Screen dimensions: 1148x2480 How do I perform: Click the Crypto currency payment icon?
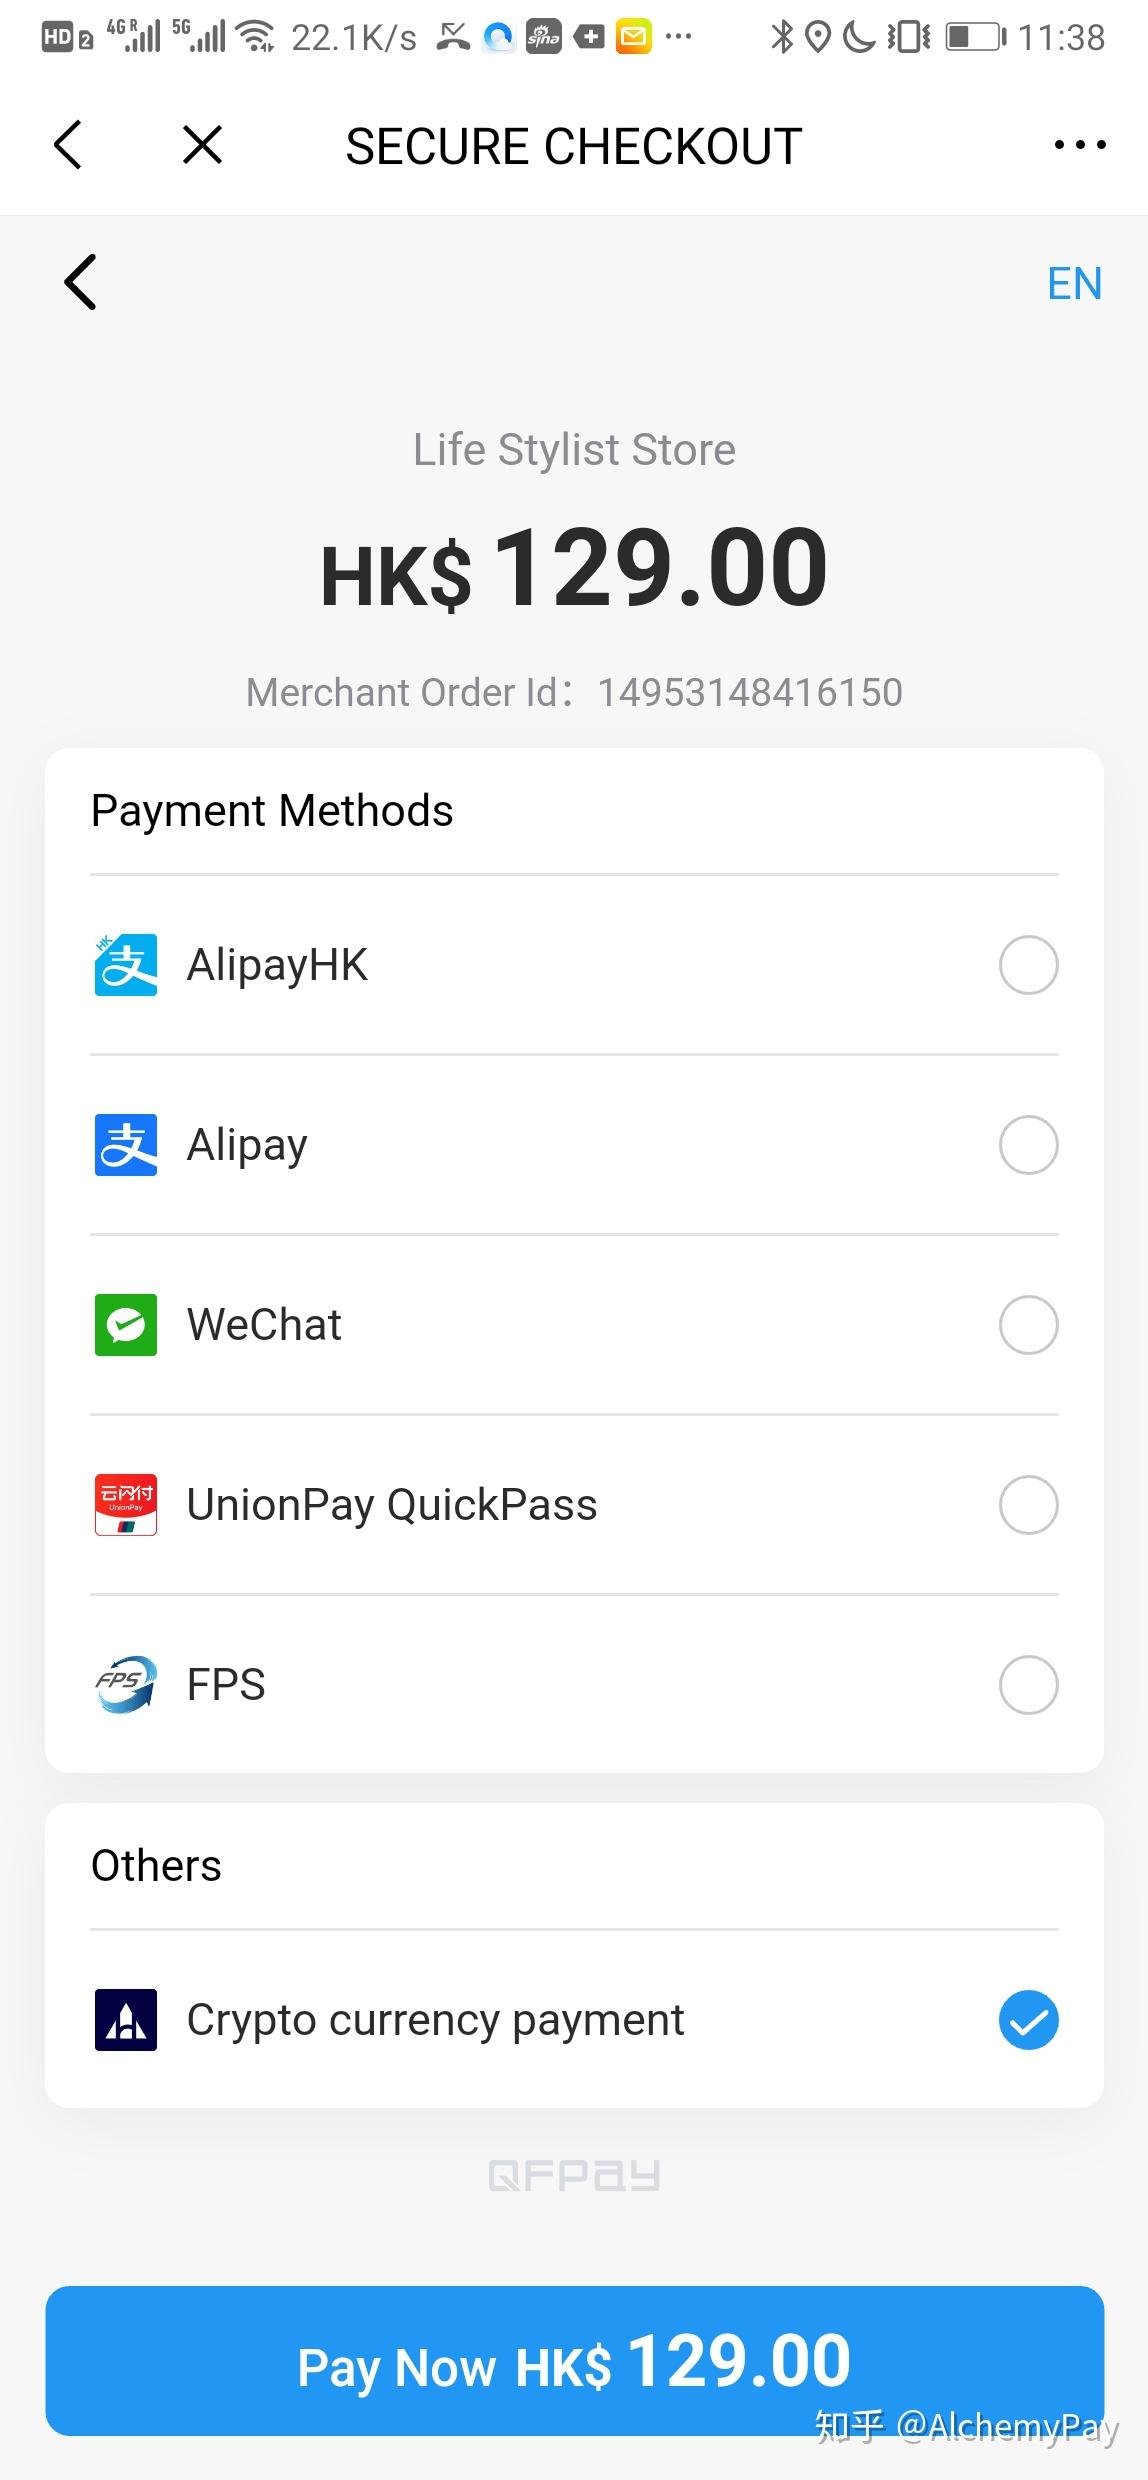[124, 2019]
